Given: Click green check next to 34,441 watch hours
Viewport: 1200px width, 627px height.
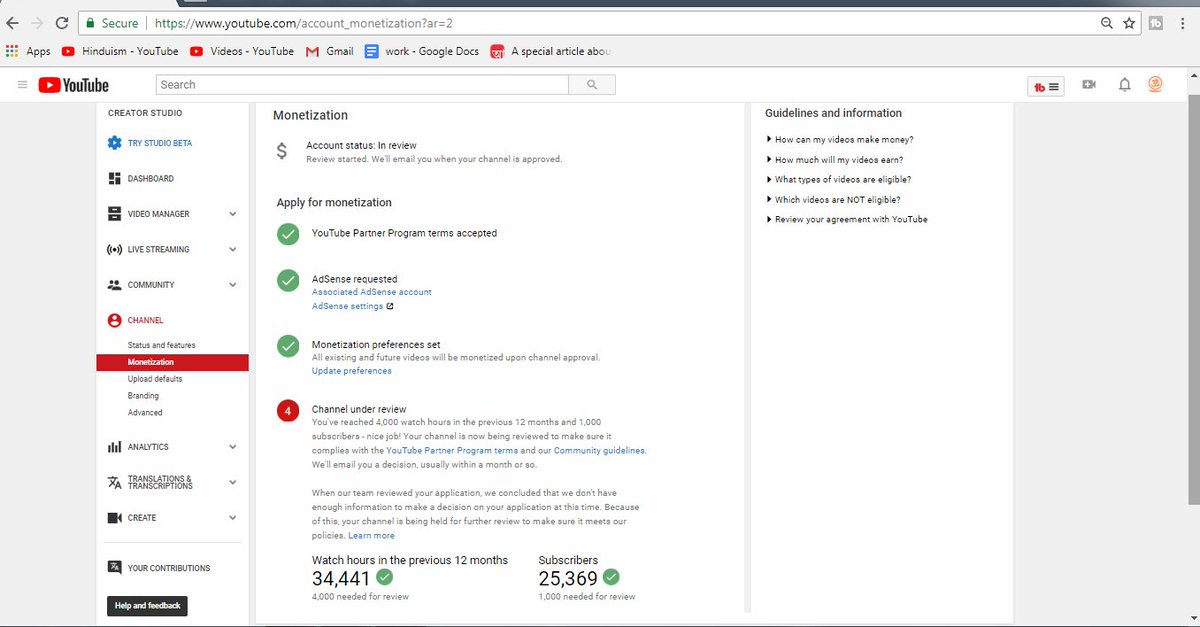Looking at the screenshot, I should coord(384,578).
